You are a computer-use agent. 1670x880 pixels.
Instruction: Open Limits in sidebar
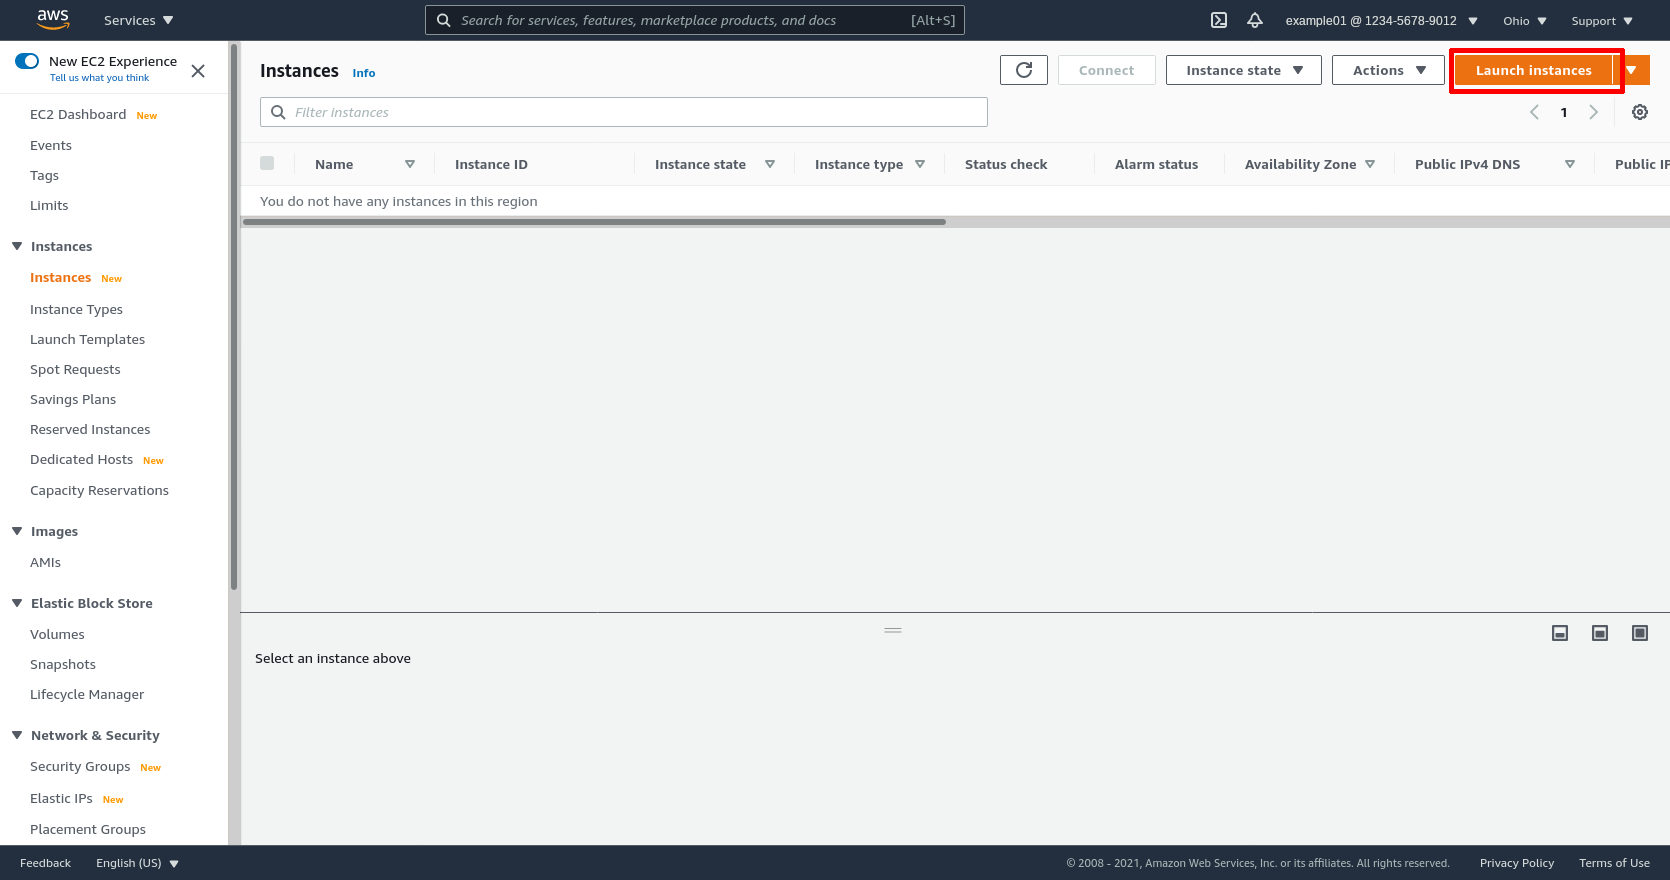49,205
